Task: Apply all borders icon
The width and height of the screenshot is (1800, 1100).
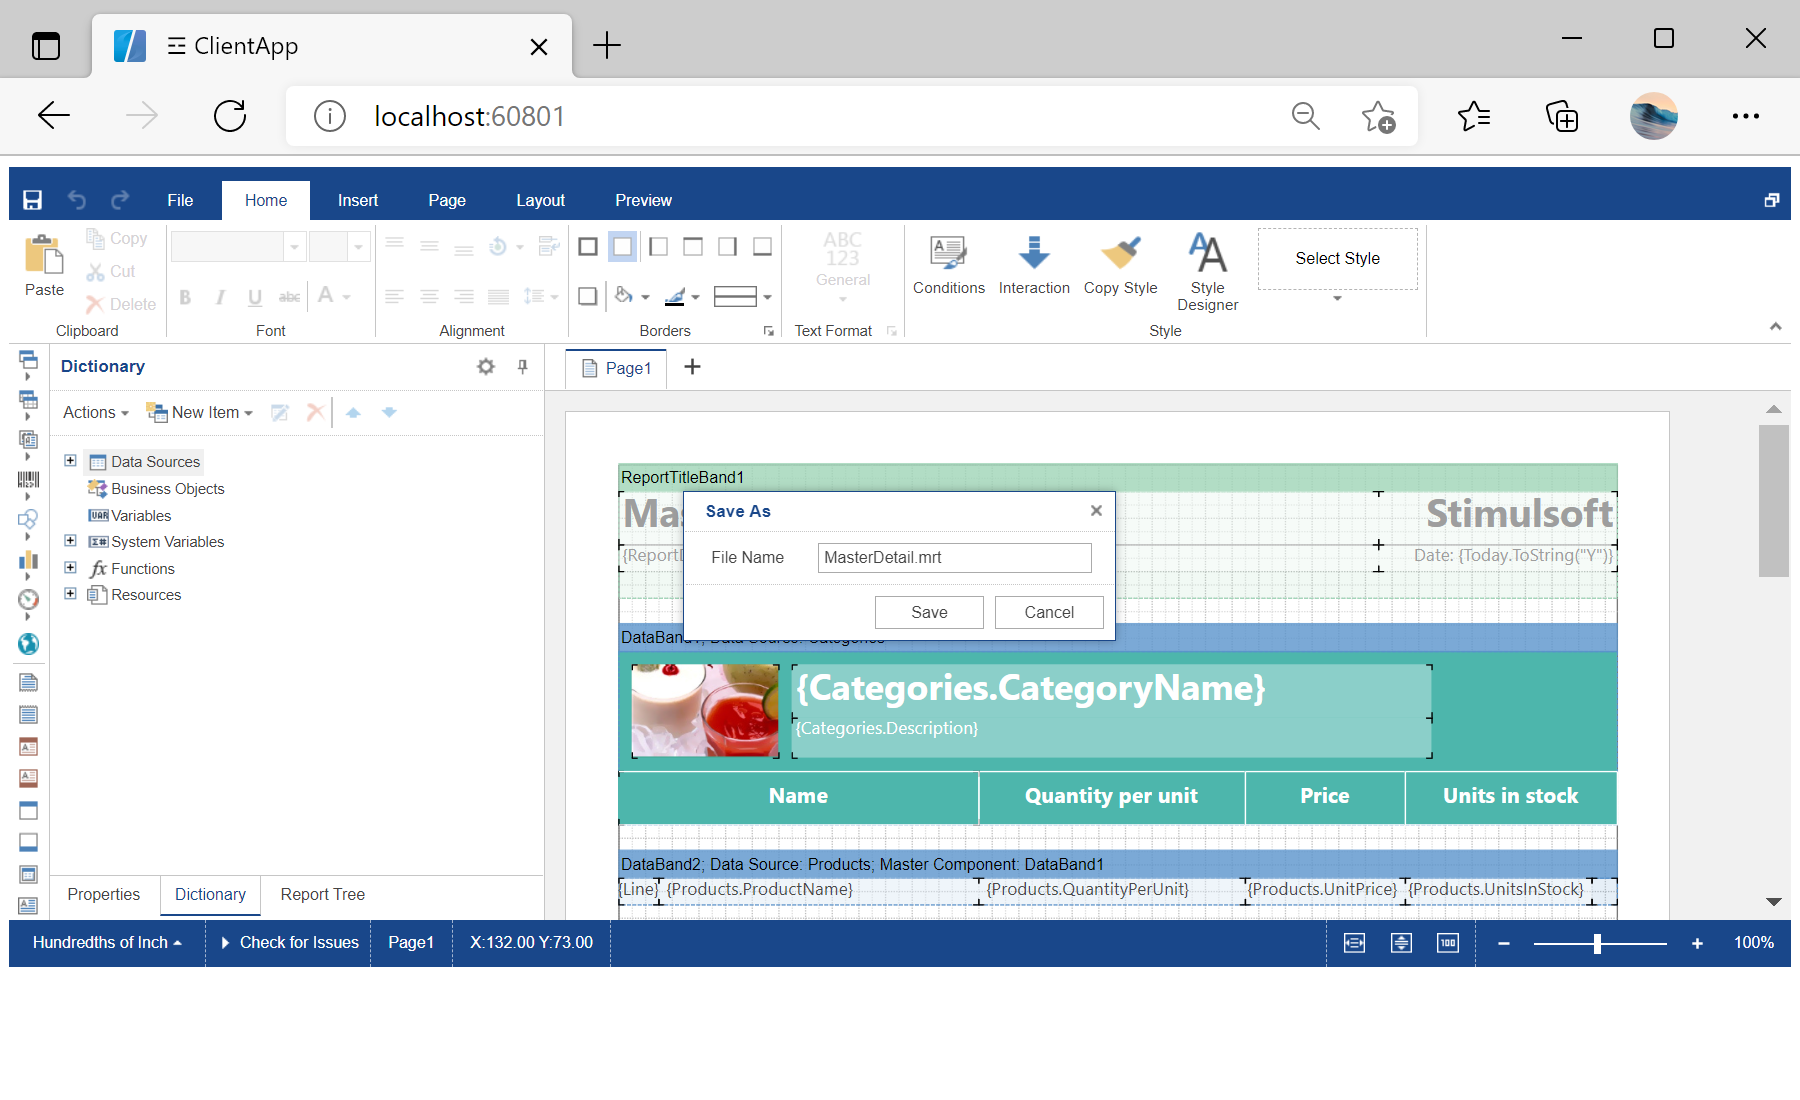Action: [588, 247]
